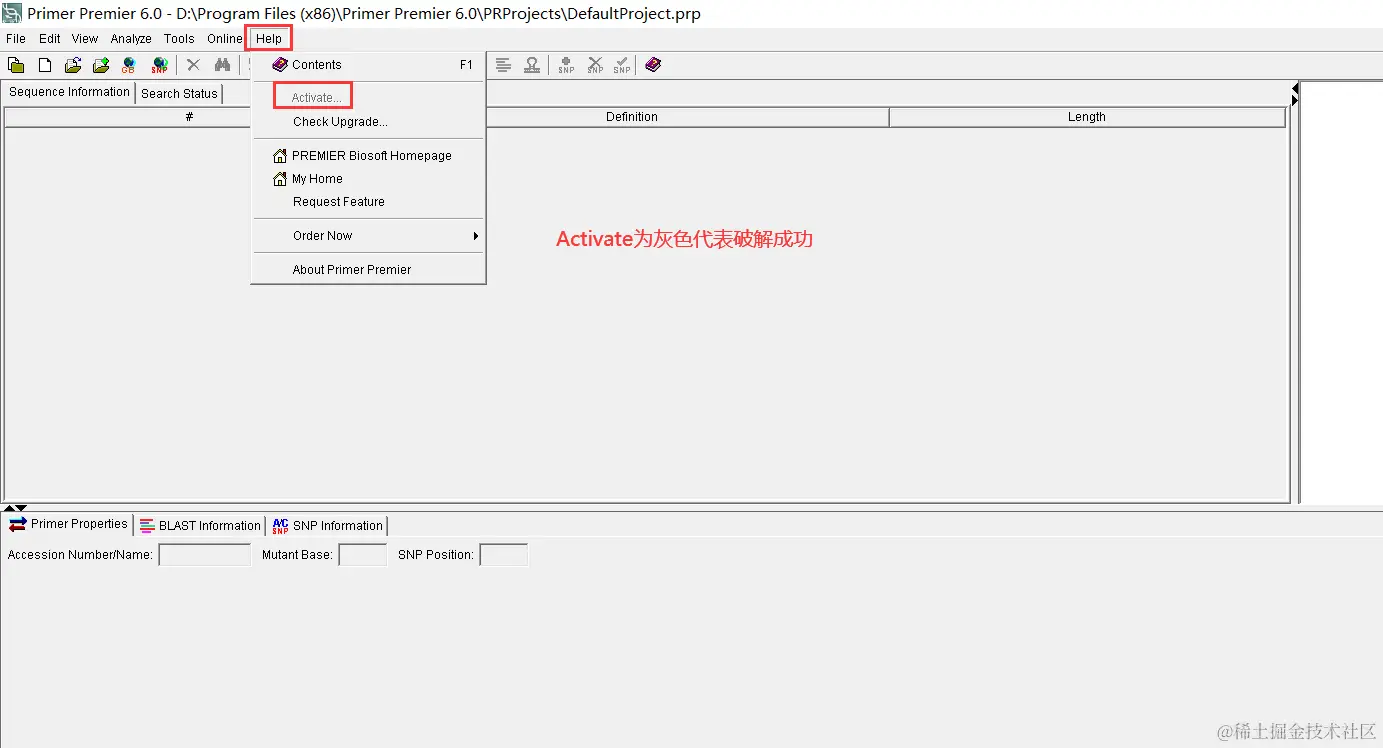Image resolution: width=1383 pixels, height=748 pixels.
Task: Click the delete X toolbar icon
Action: pos(194,65)
